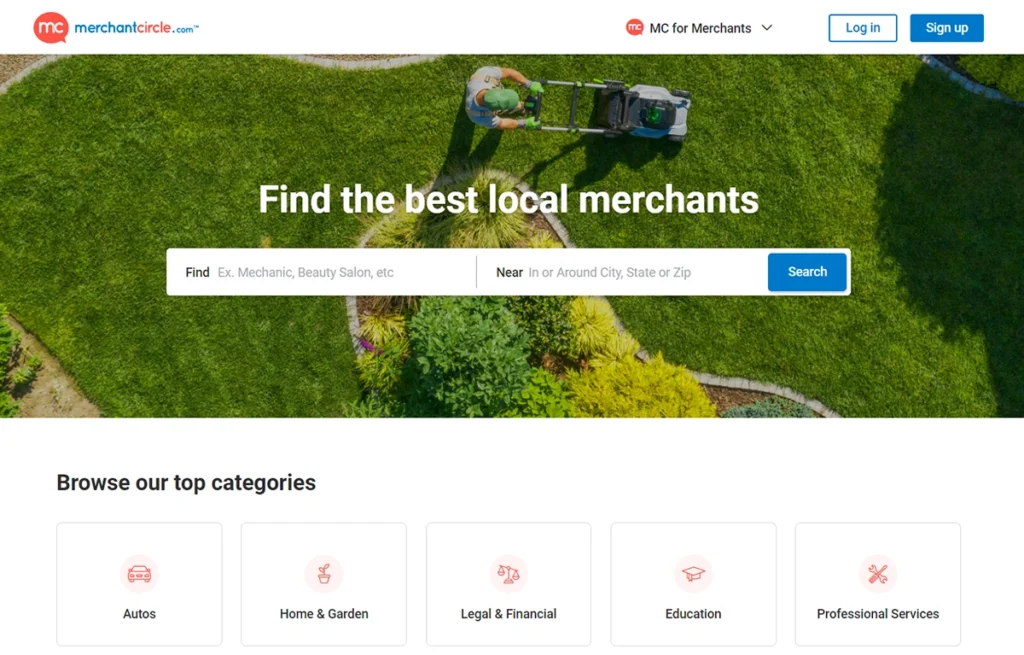The width and height of the screenshot is (1024, 655).
Task: Open the Home & Garden category label
Action: [x=324, y=614]
